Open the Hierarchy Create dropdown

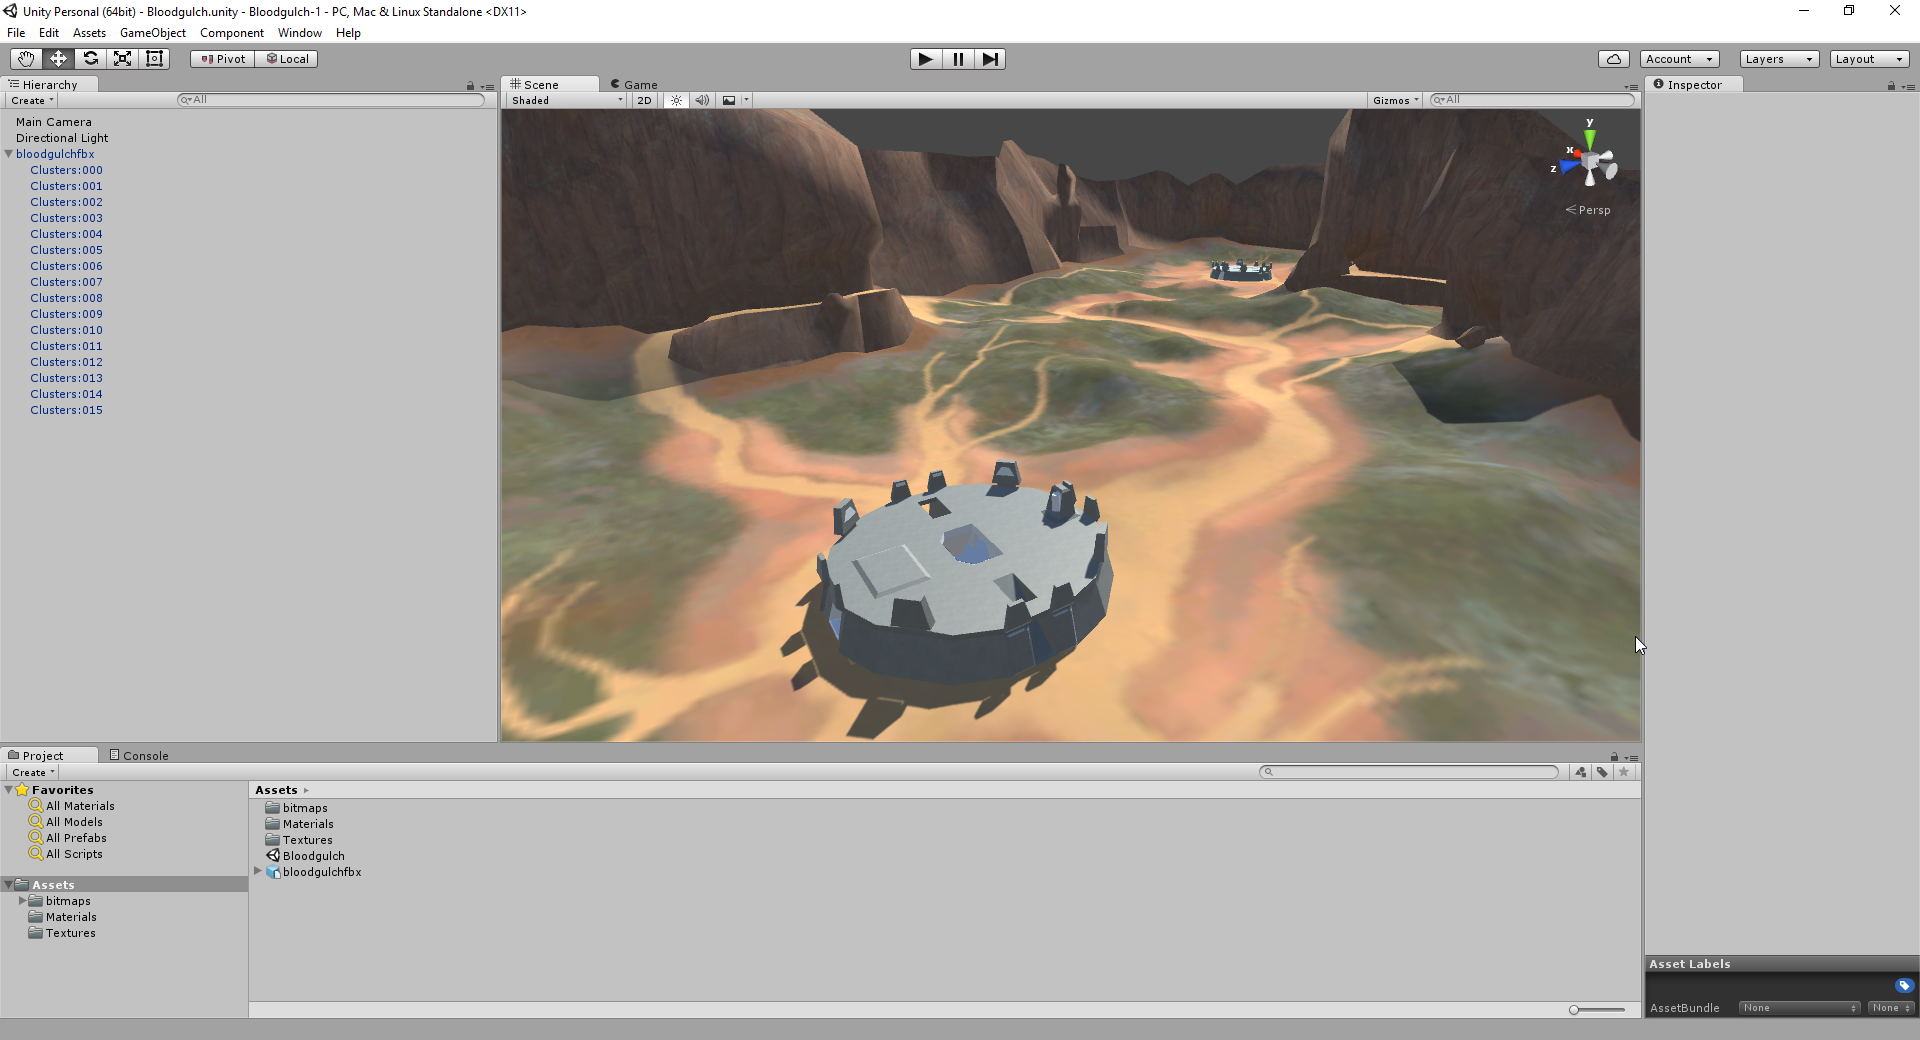(33, 100)
